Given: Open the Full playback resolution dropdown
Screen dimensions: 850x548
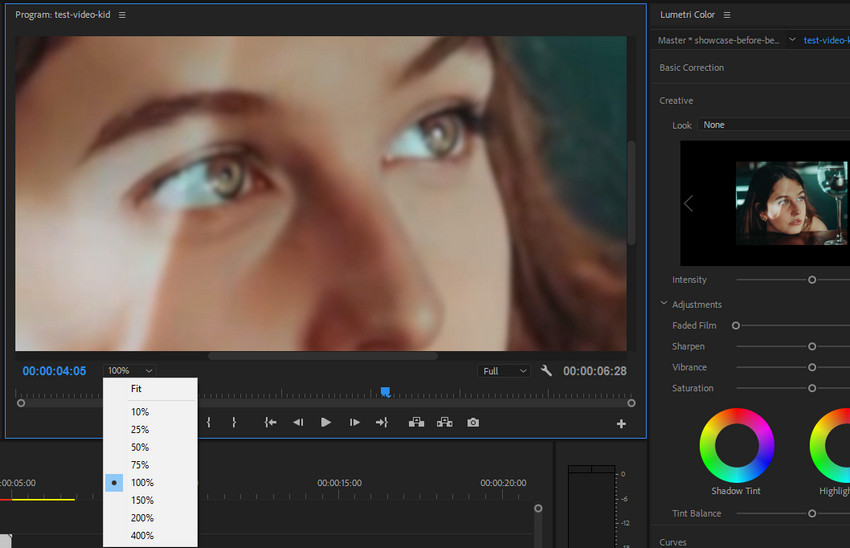Looking at the screenshot, I should pos(504,371).
